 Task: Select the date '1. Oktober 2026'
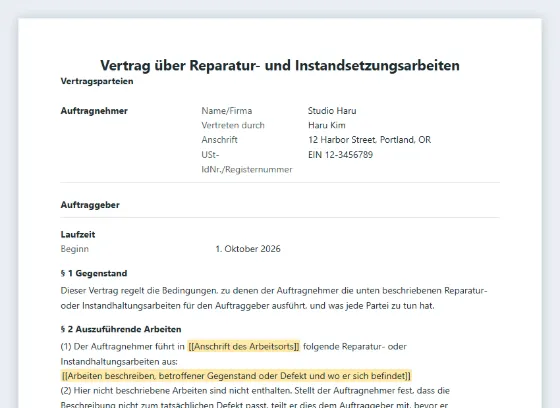coord(248,249)
